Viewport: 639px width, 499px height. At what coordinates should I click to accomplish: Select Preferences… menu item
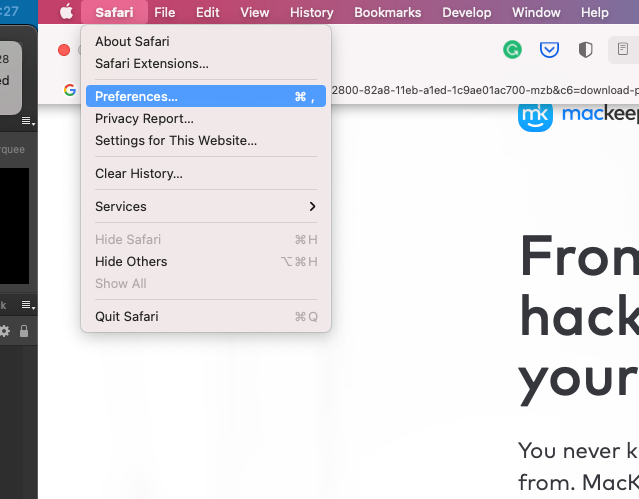[x=206, y=96]
